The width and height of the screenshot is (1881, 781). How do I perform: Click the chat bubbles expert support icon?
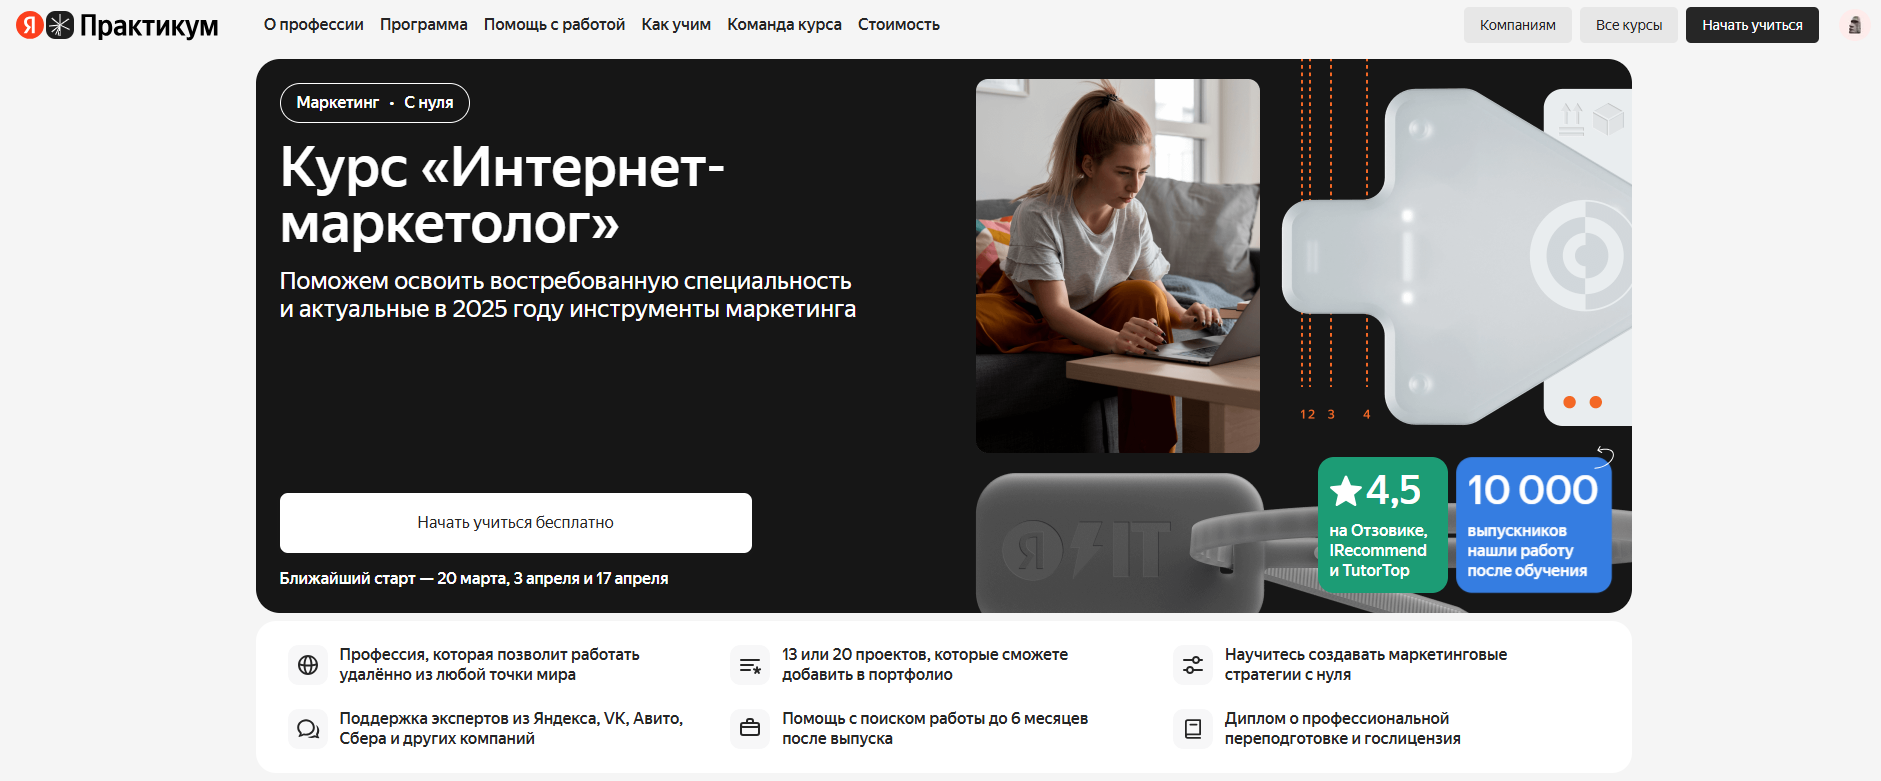[x=308, y=729]
